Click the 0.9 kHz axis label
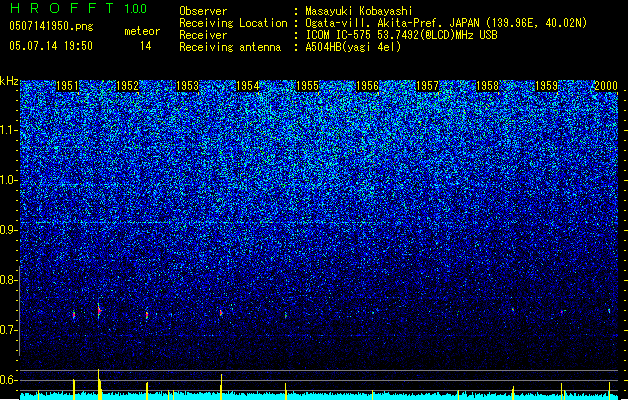 point(8,230)
